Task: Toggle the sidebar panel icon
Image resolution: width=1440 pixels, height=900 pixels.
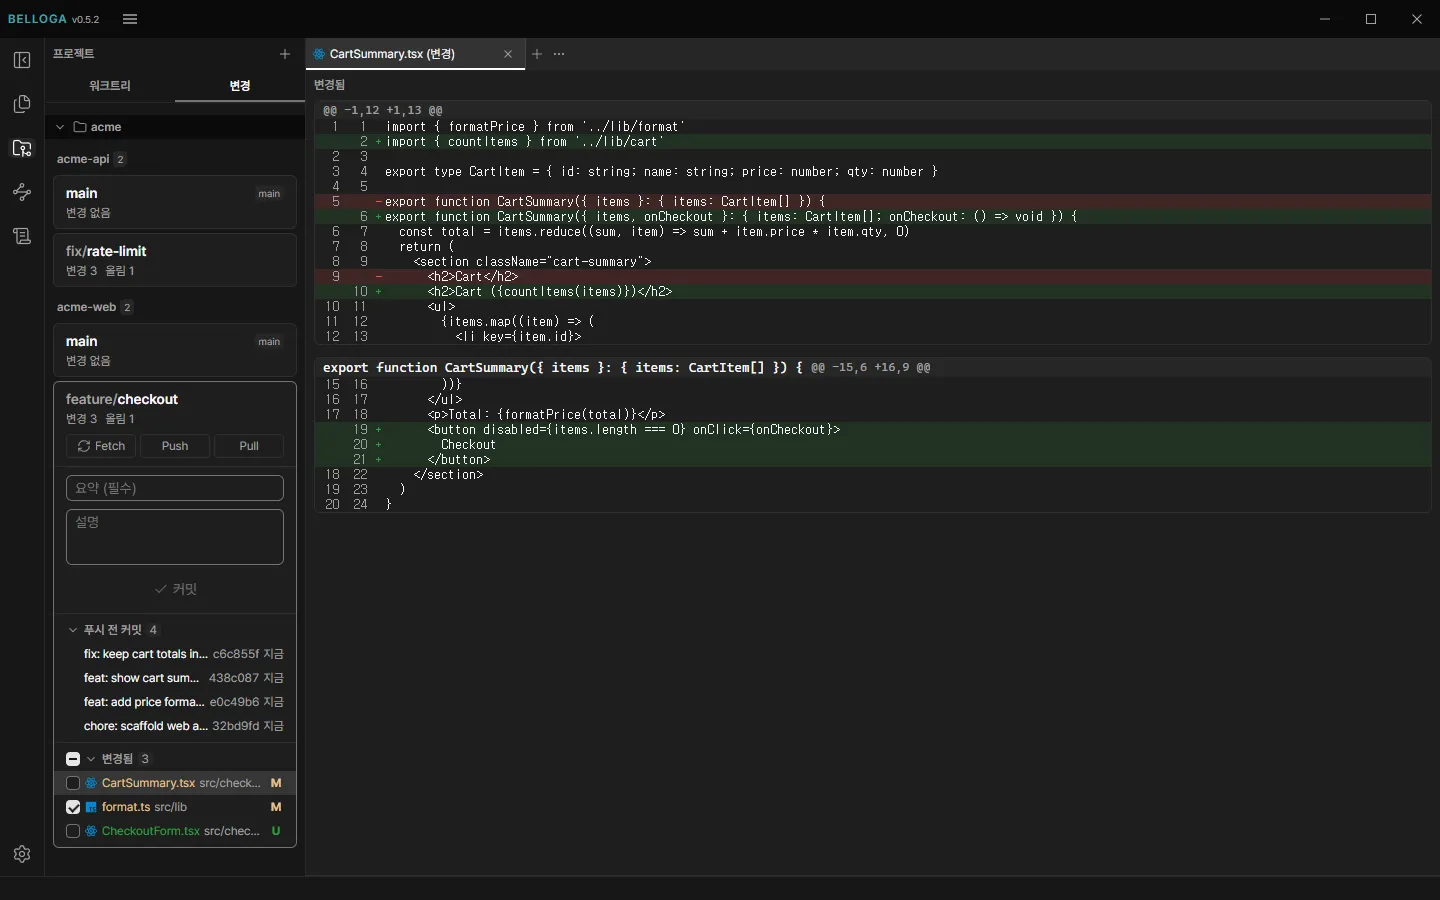Action: (22, 60)
